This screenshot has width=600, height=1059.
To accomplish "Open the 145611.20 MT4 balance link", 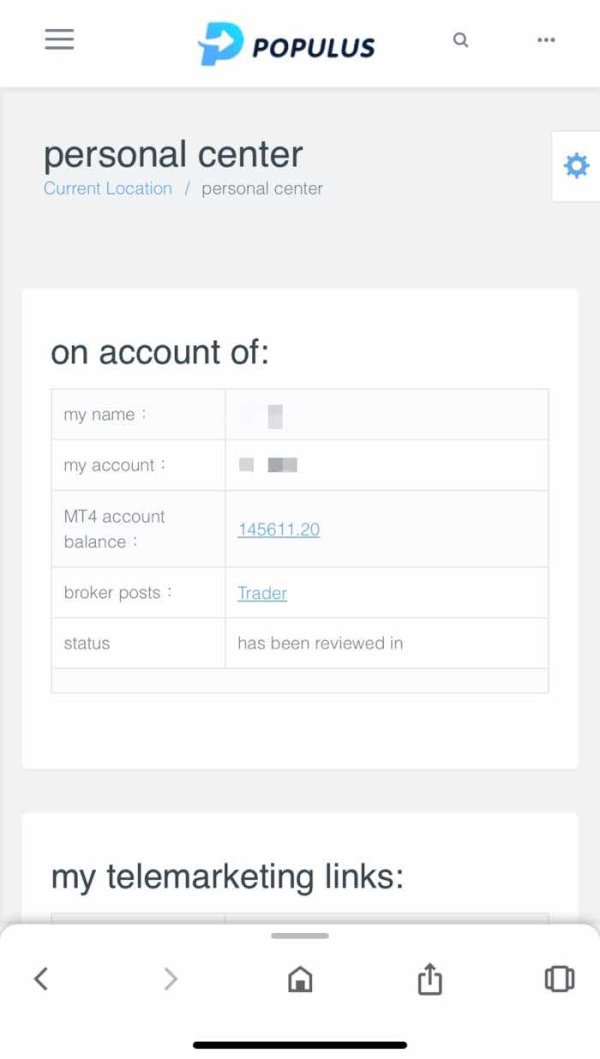I will (279, 529).
